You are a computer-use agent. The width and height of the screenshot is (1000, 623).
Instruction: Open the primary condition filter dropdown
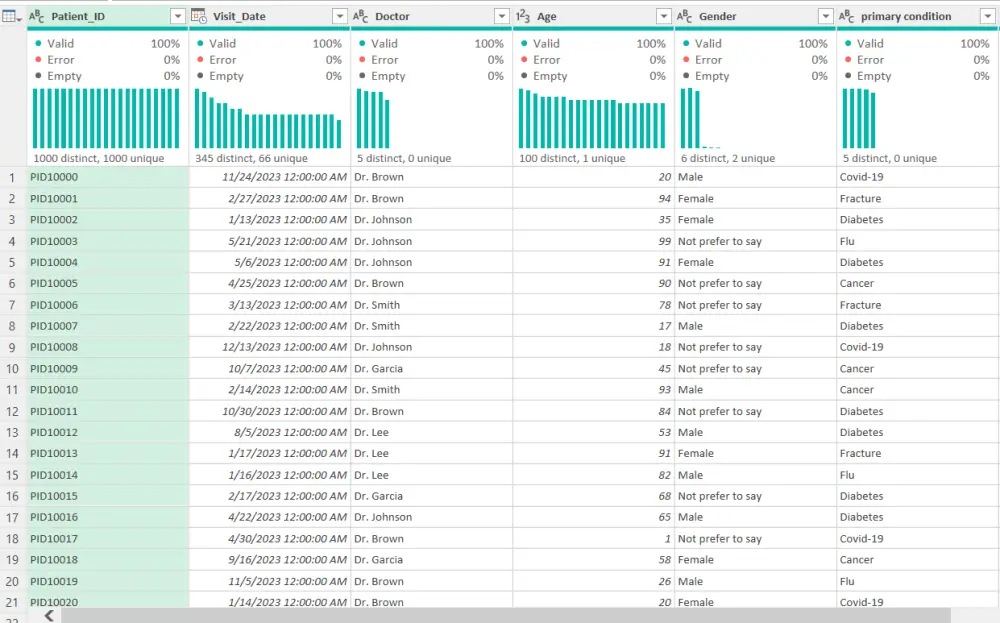(x=988, y=16)
